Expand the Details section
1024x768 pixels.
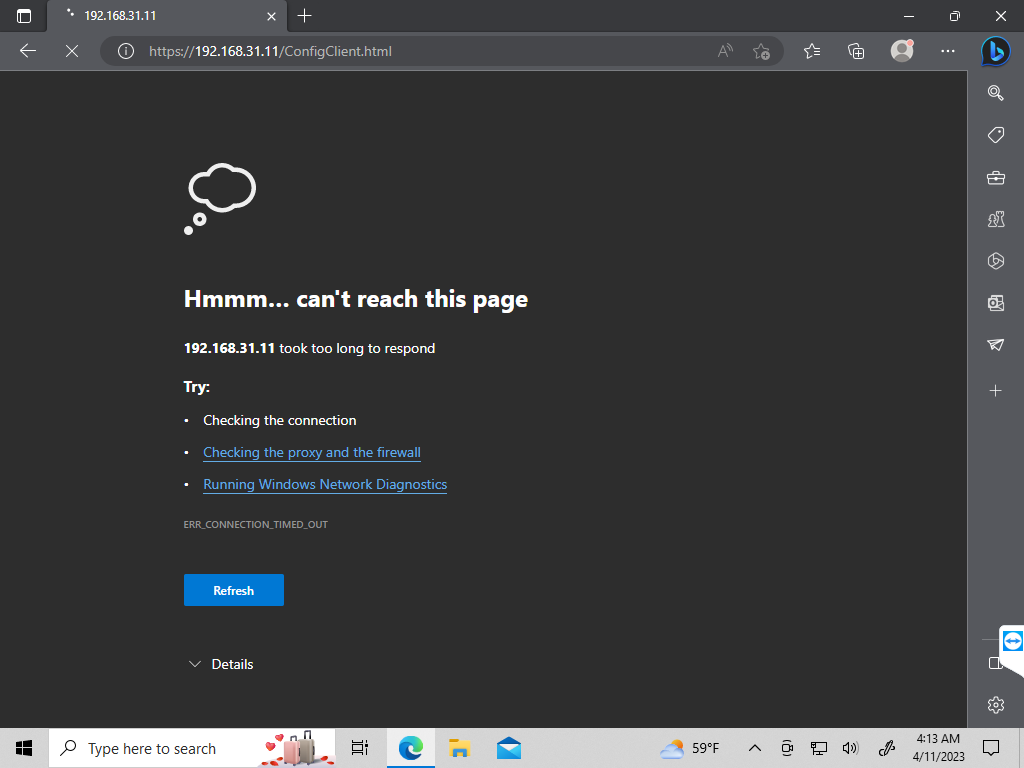coord(221,664)
